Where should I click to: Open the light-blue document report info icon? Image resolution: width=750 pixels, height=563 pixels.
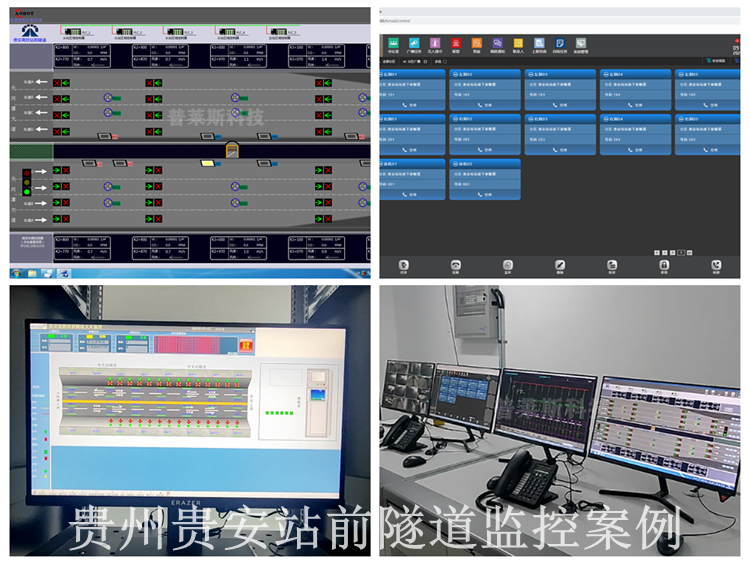pyautogui.click(x=539, y=44)
